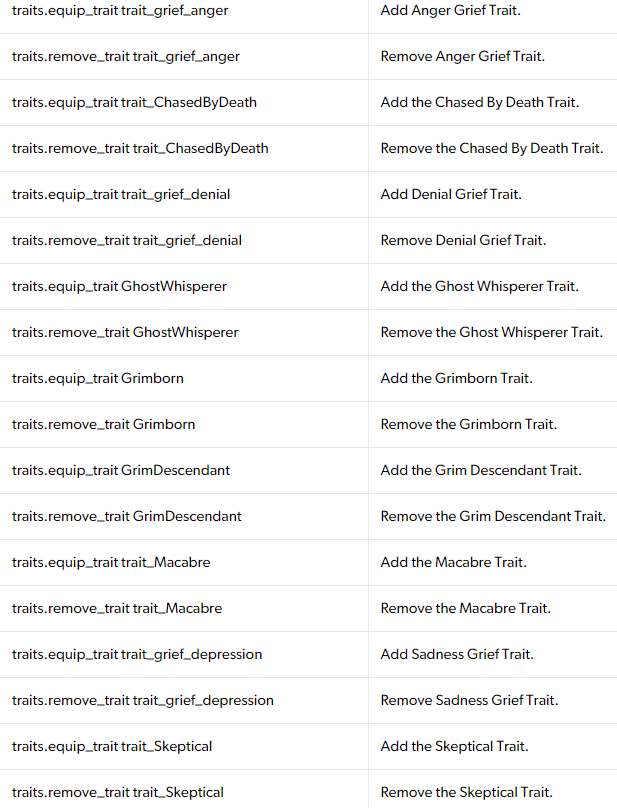Click the 'traits.equip_trait trait_grief_anger' cheat code

tap(120, 11)
